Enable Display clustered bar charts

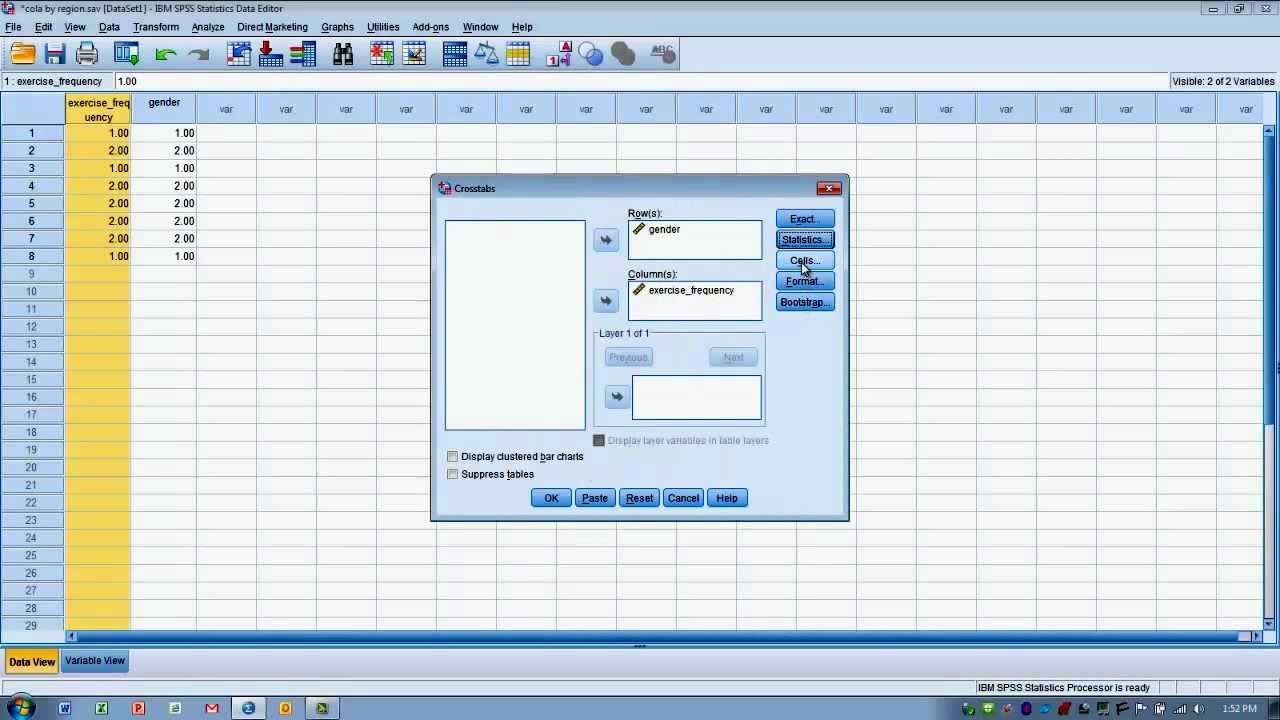[453, 456]
